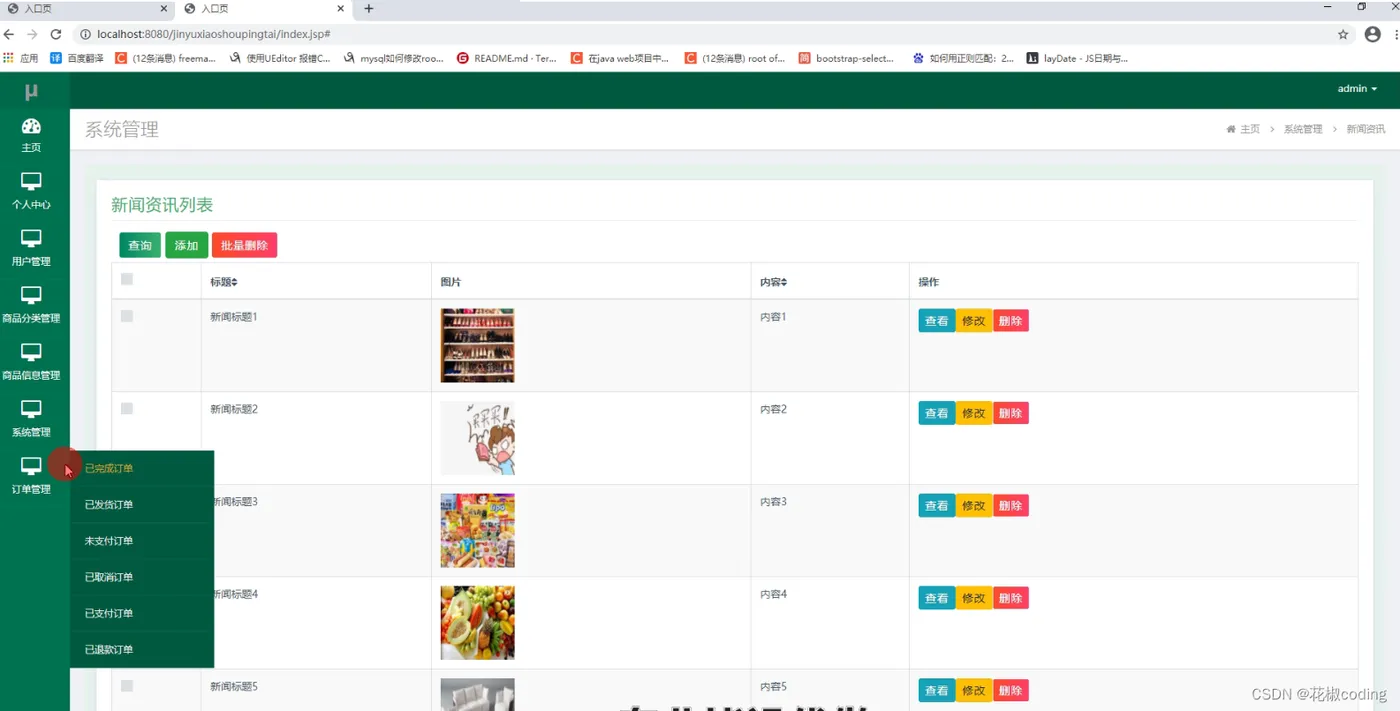Check the box for 新闻标题1 row
Screen dimensions: 1400x711
coord(127,316)
